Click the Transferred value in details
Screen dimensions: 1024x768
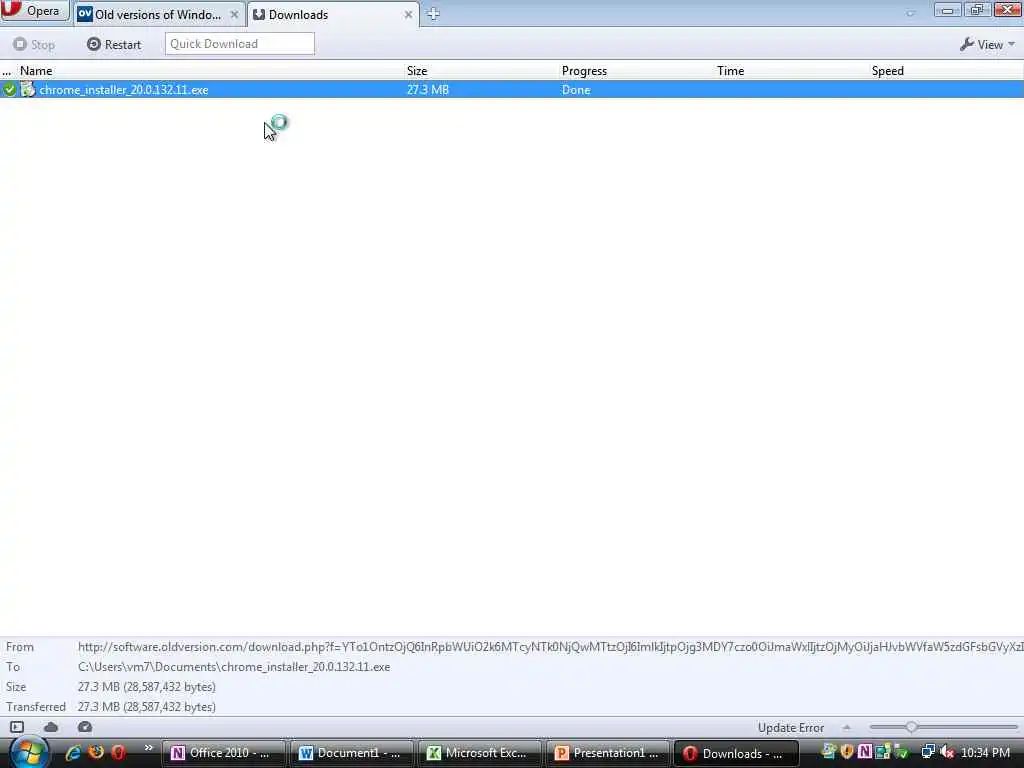click(x=146, y=707)
